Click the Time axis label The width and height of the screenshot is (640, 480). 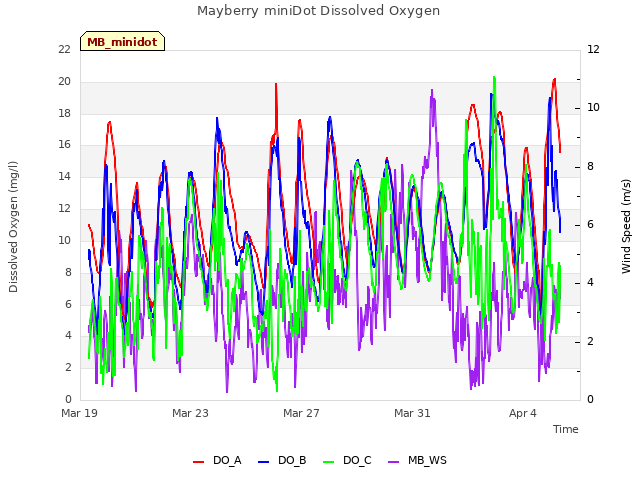point(565,429)
